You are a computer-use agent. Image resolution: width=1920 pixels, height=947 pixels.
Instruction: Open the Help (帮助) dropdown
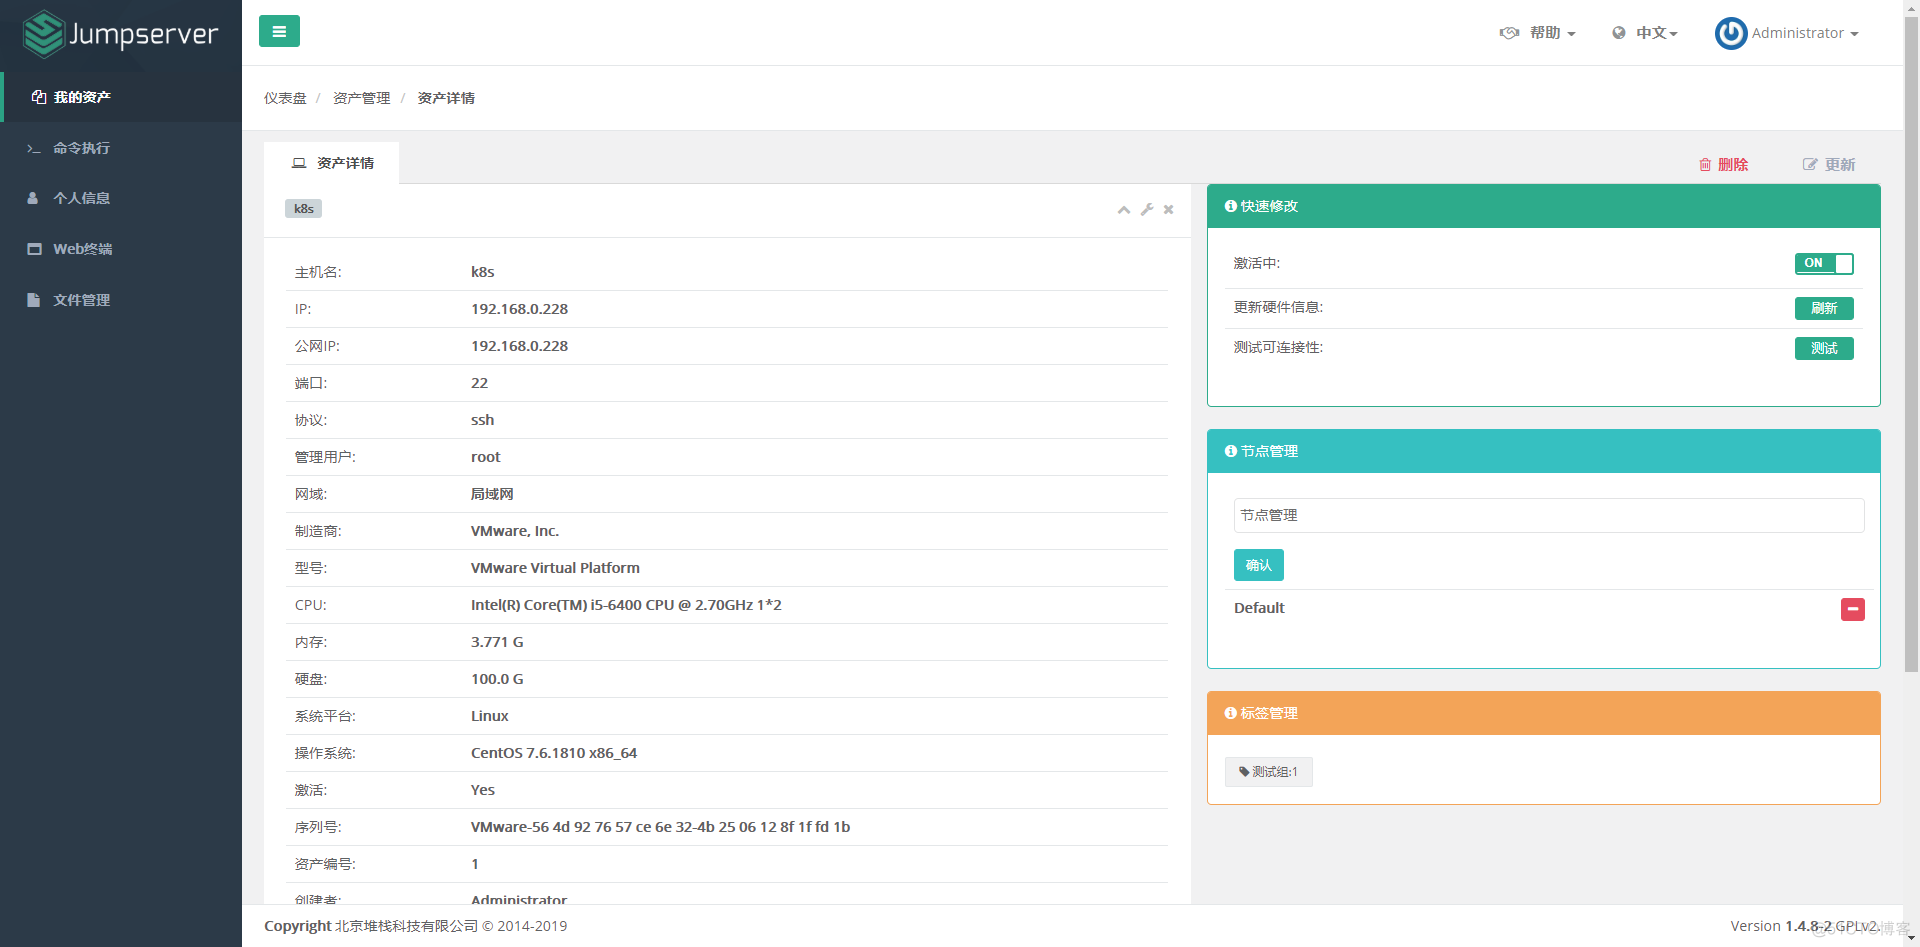(1537, 33)
